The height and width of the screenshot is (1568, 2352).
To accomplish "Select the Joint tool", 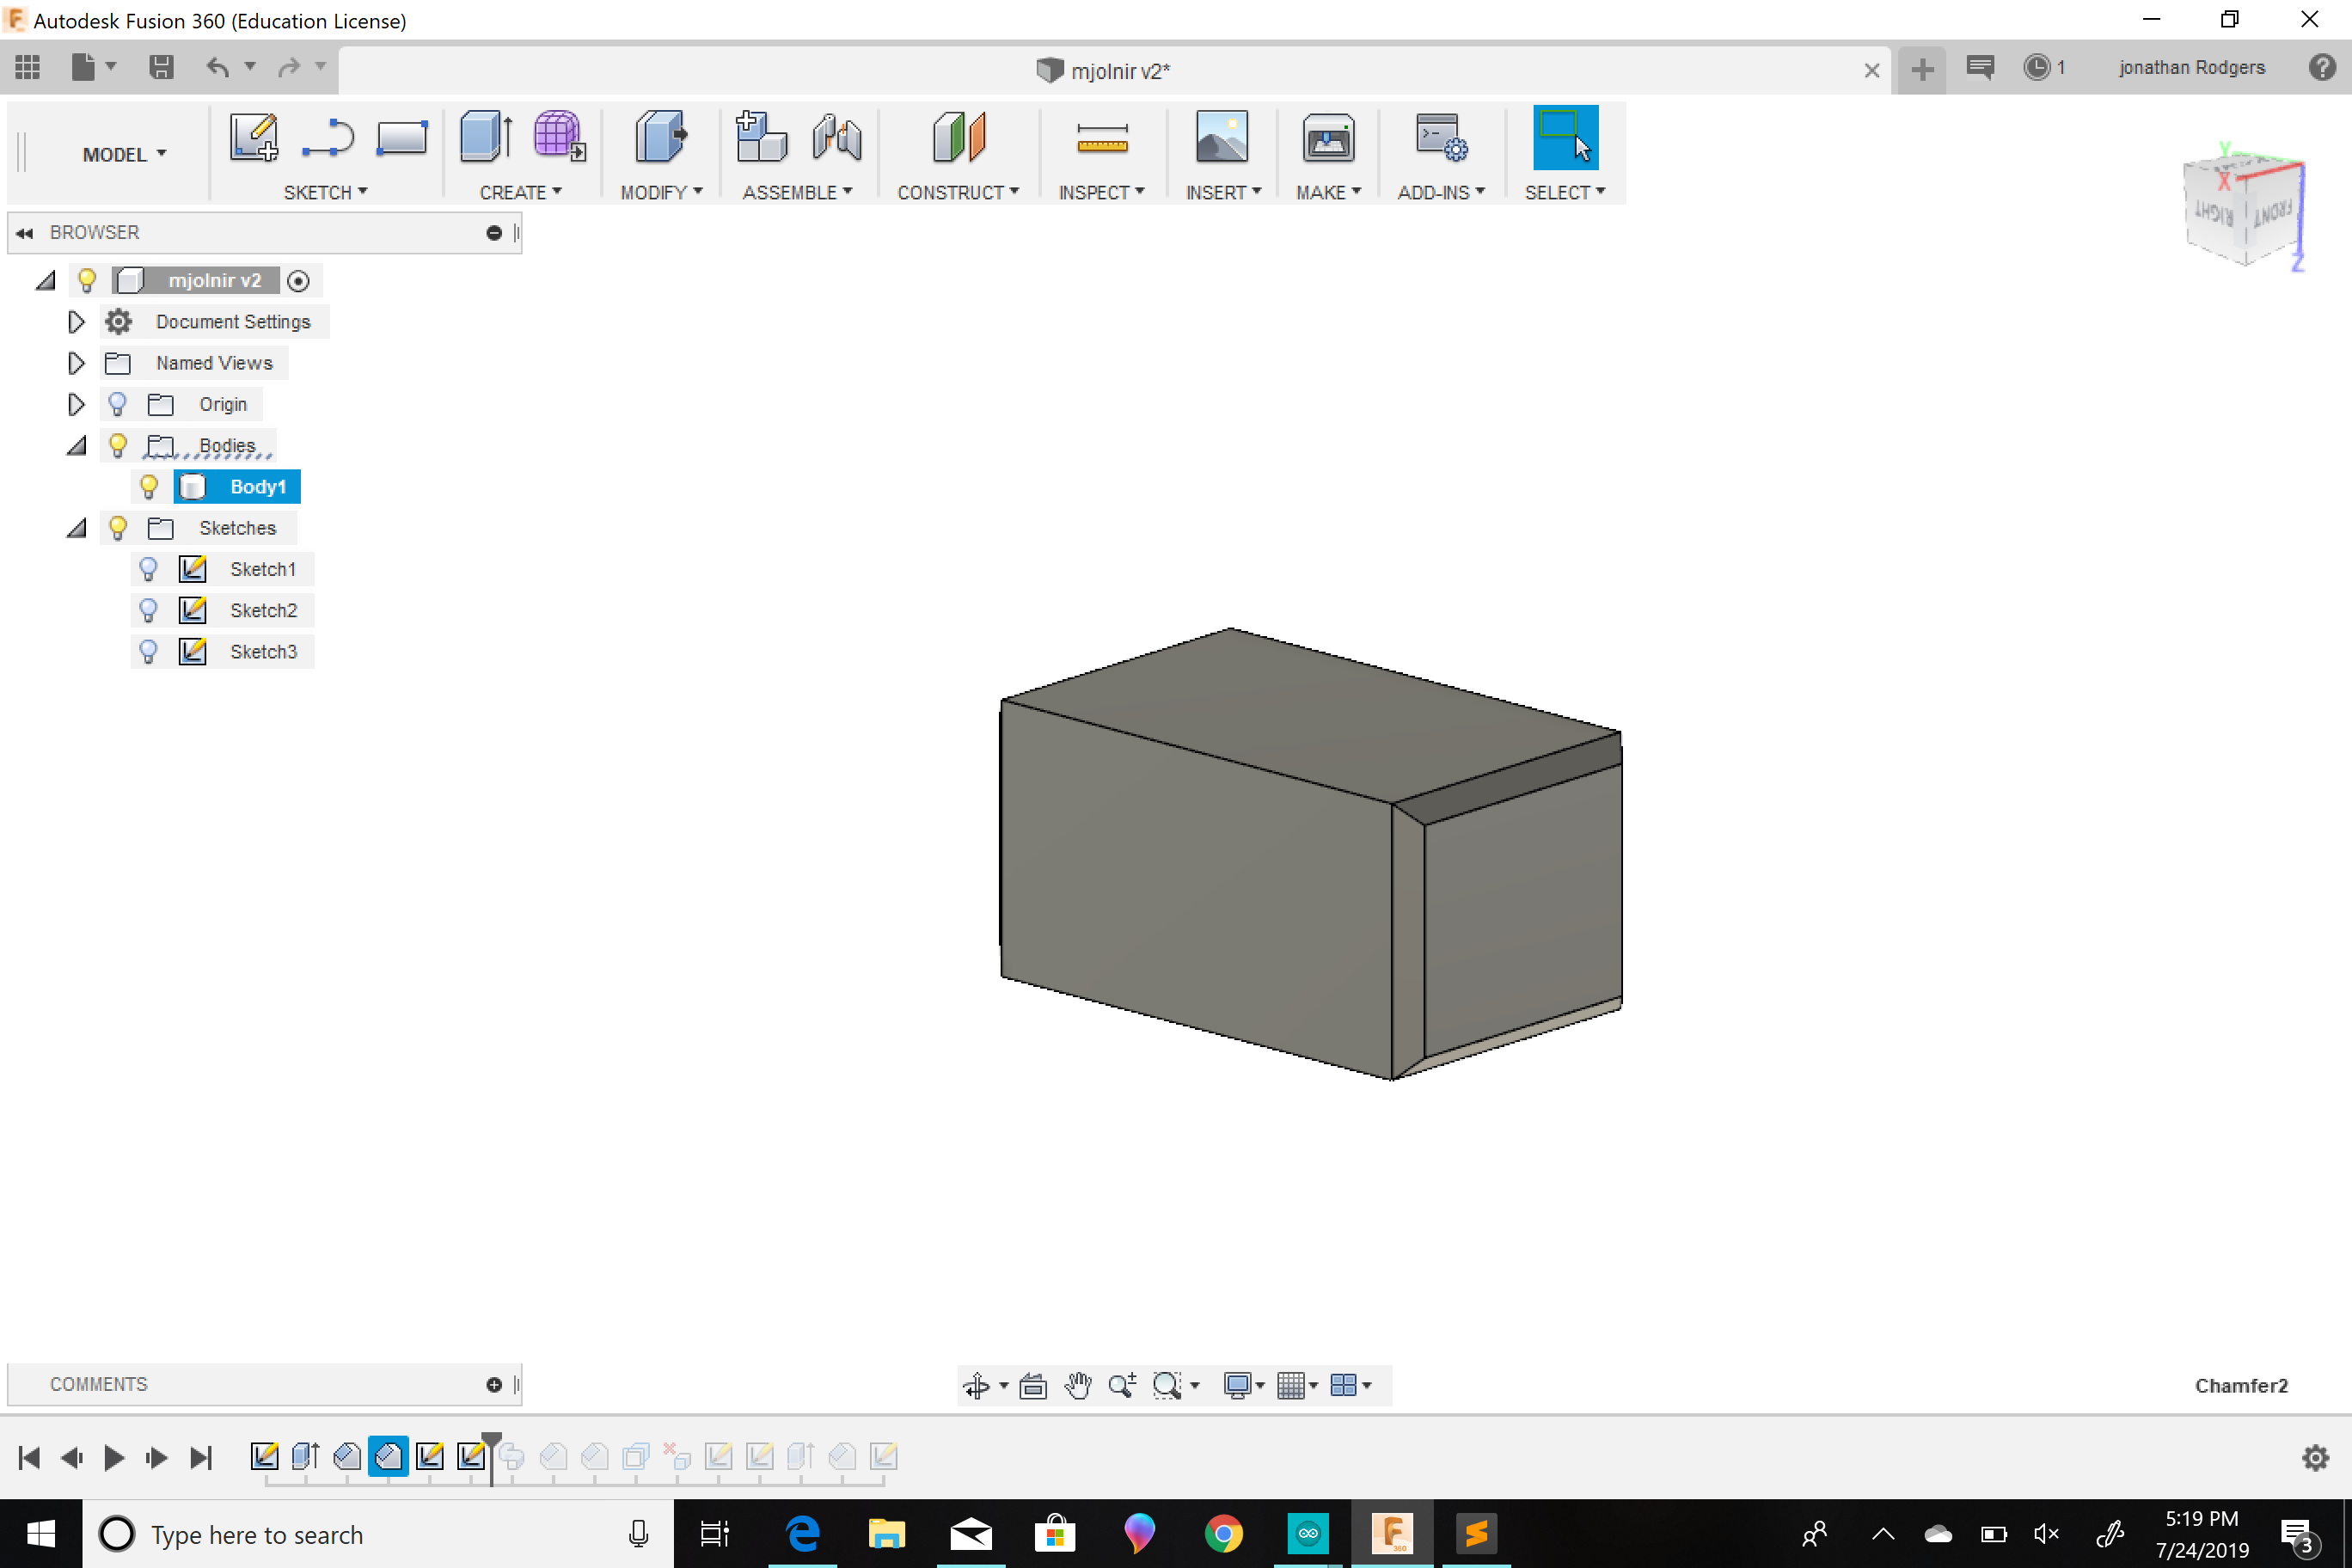I will click(x=837, y=137).
